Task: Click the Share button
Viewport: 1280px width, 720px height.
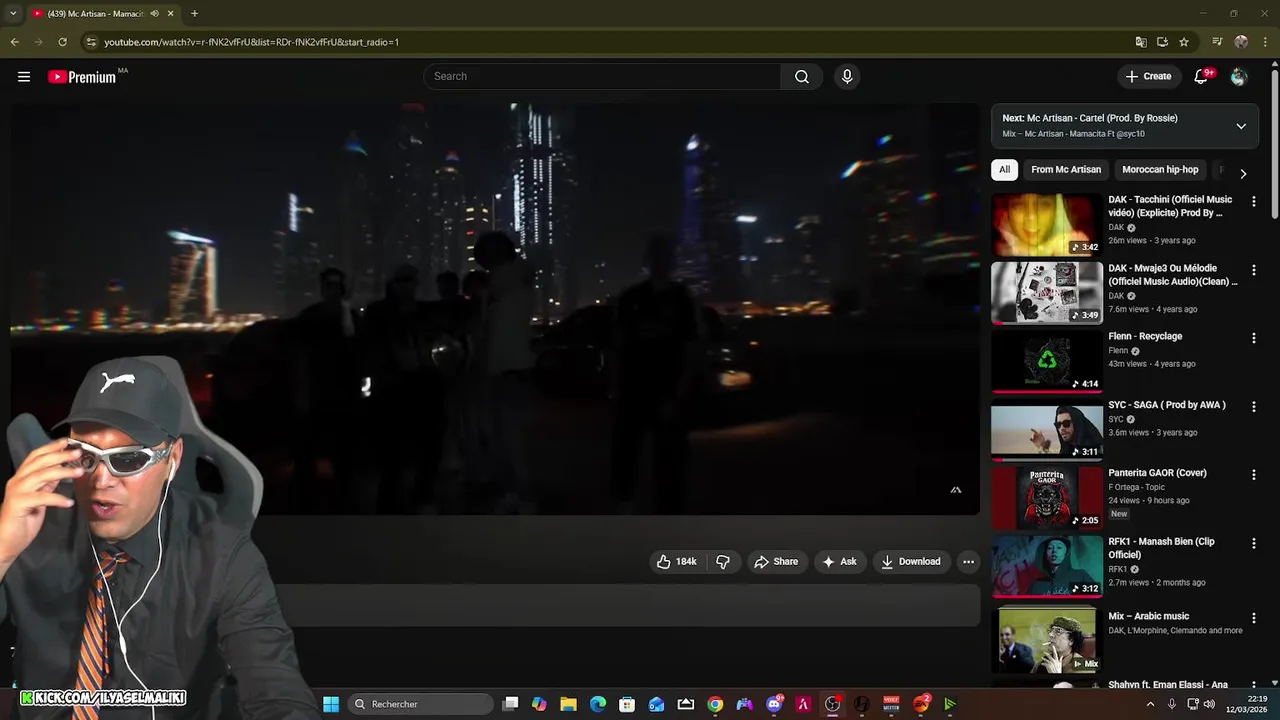Action: pyautogui.click(x=776, y=562)
